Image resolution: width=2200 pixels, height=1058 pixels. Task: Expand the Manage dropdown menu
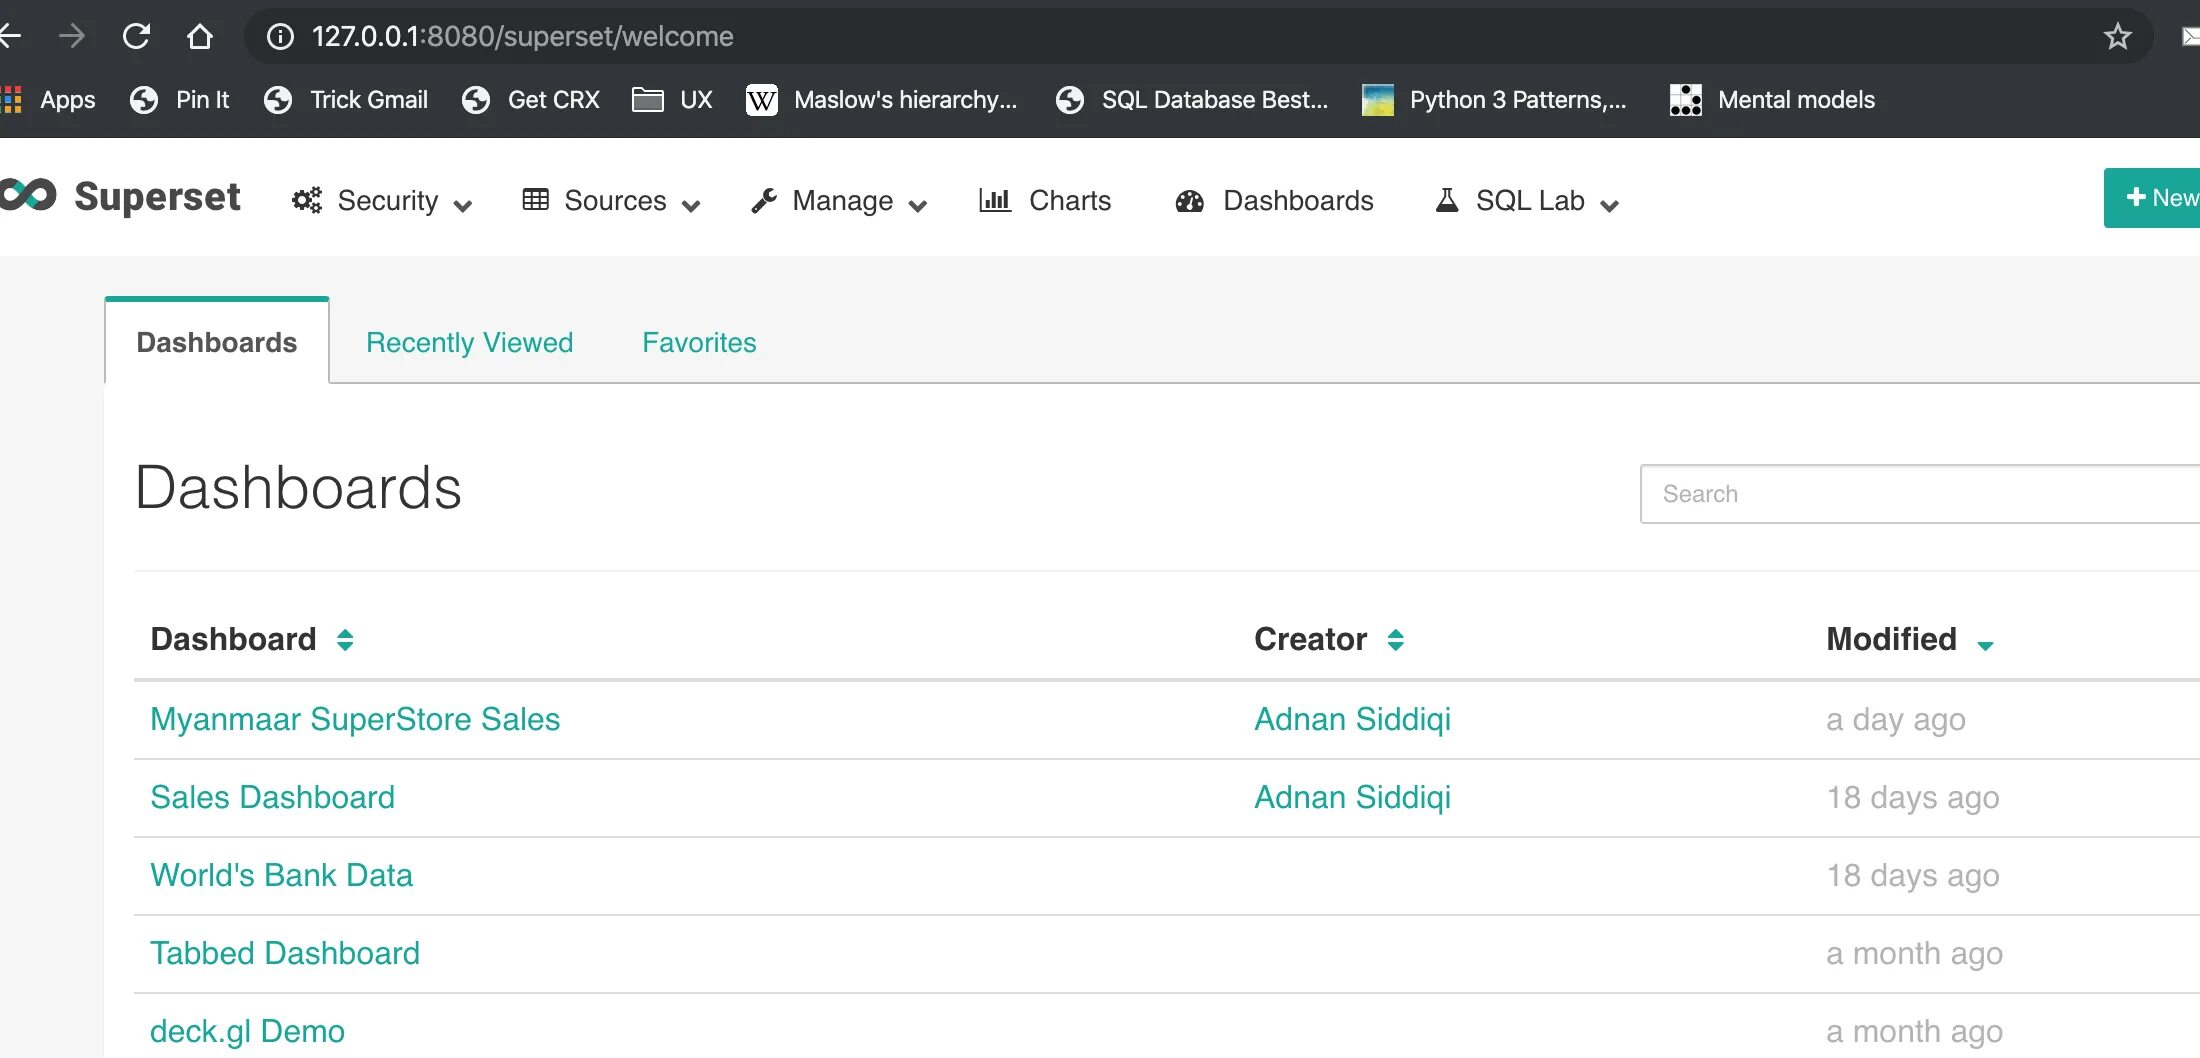point(839,201)
